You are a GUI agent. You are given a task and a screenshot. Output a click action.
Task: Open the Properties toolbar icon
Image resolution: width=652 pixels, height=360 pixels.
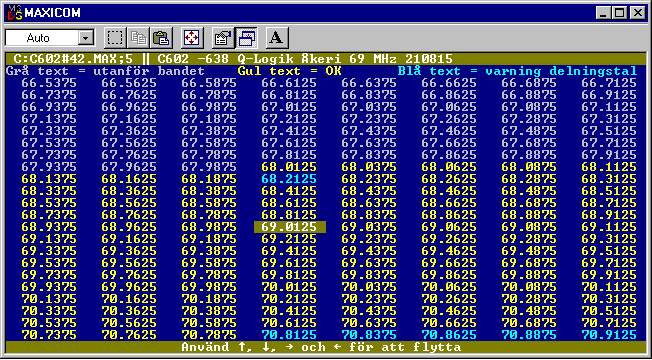(x=222, y=38)
